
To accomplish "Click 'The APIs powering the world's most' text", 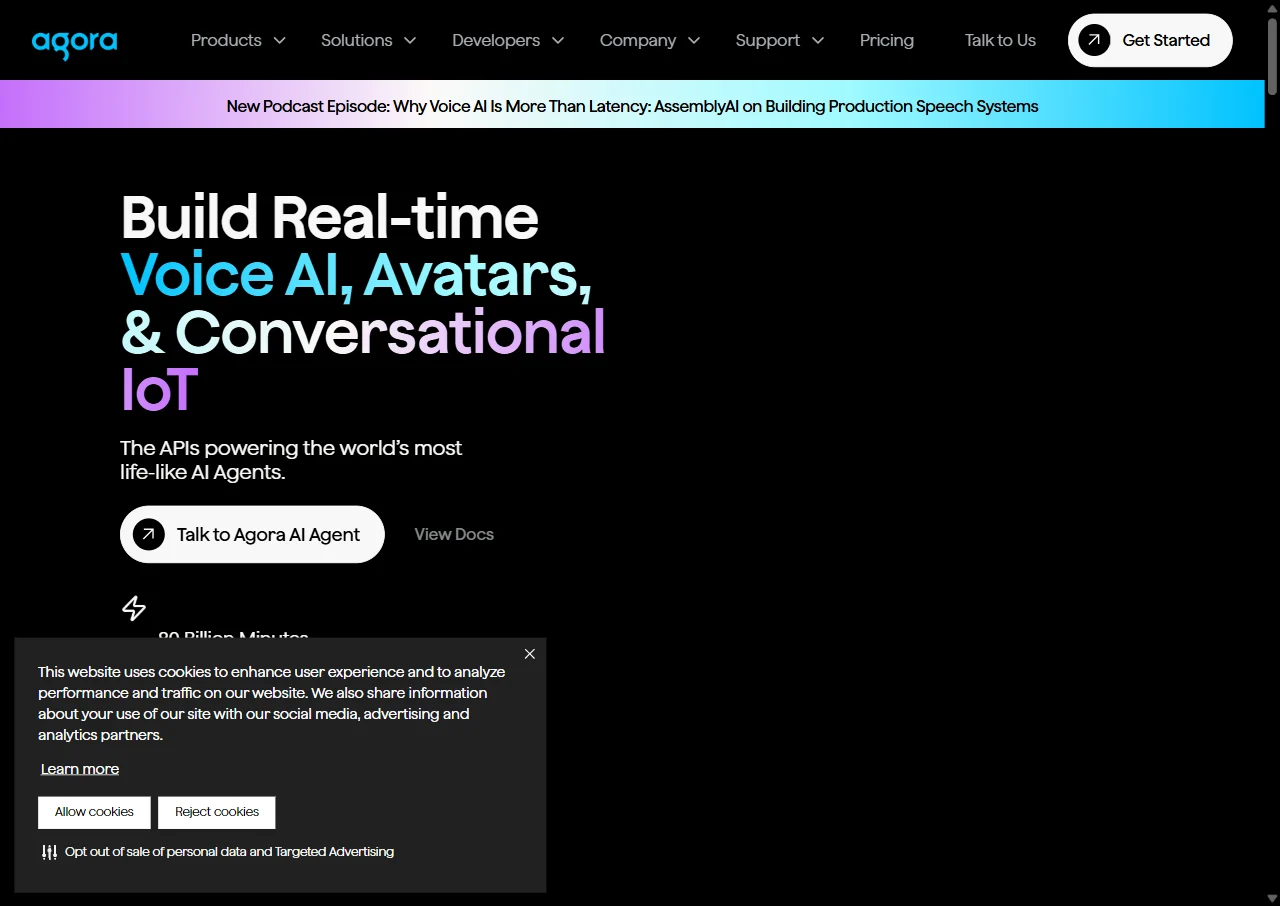I will click(x=291, y=448).
